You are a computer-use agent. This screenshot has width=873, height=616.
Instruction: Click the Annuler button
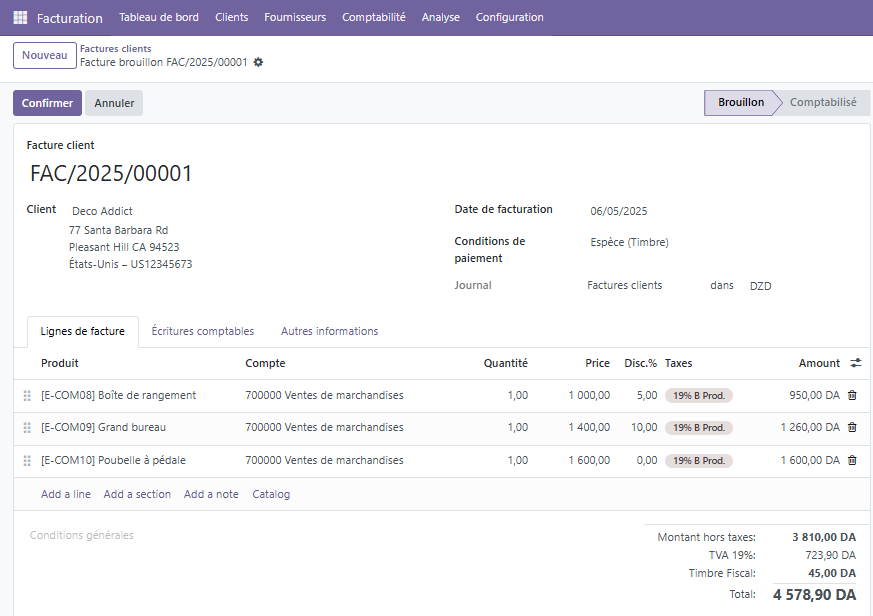coord(114,103)
